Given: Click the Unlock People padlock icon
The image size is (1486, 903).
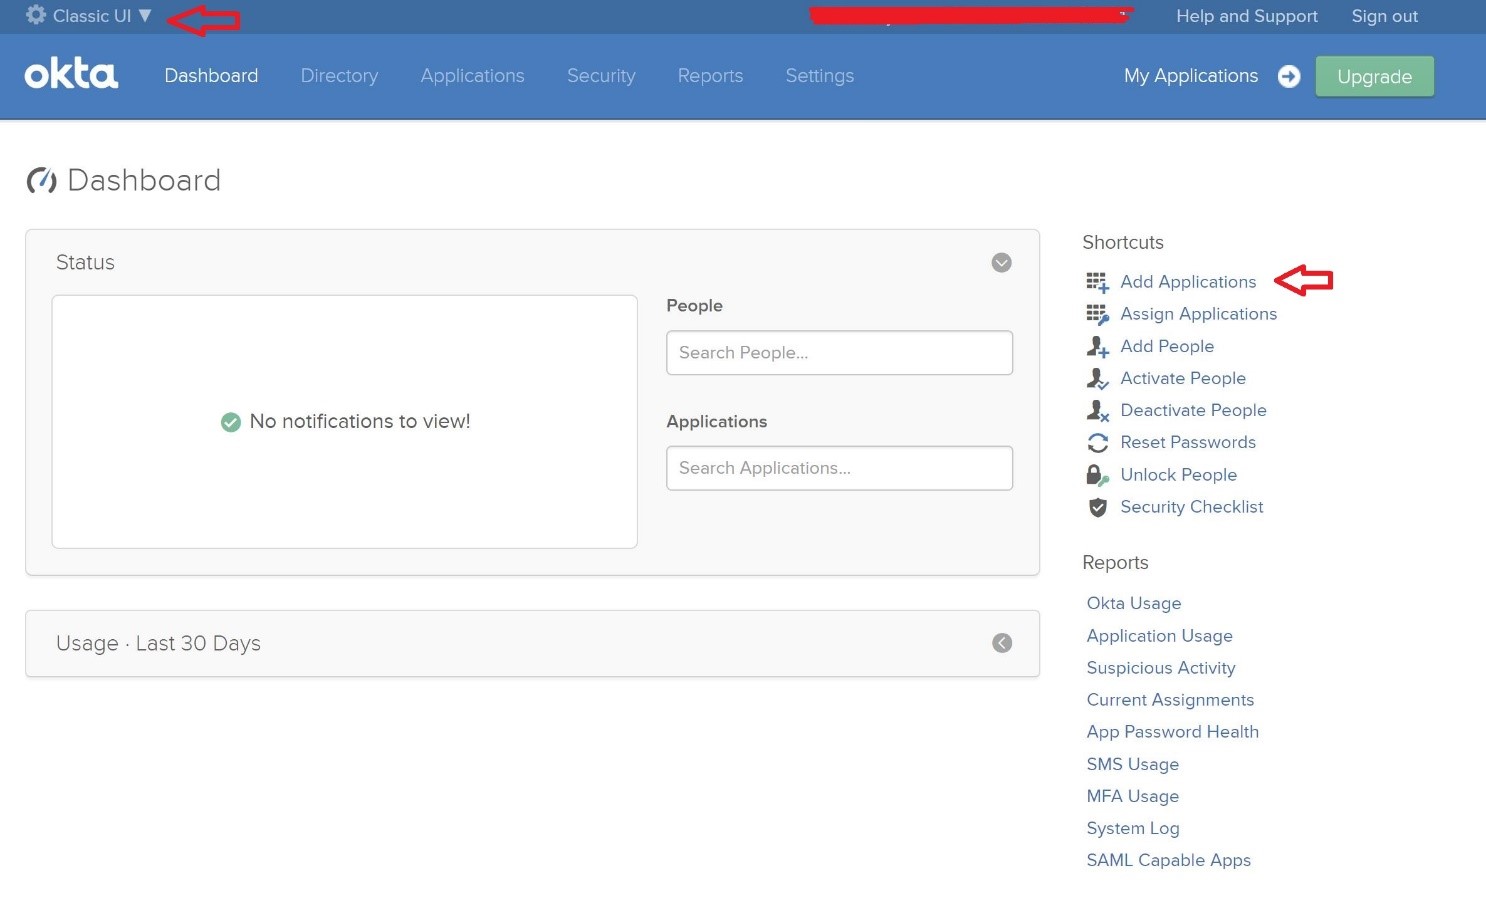Looking at the screenshot, I should point(1097,475).
